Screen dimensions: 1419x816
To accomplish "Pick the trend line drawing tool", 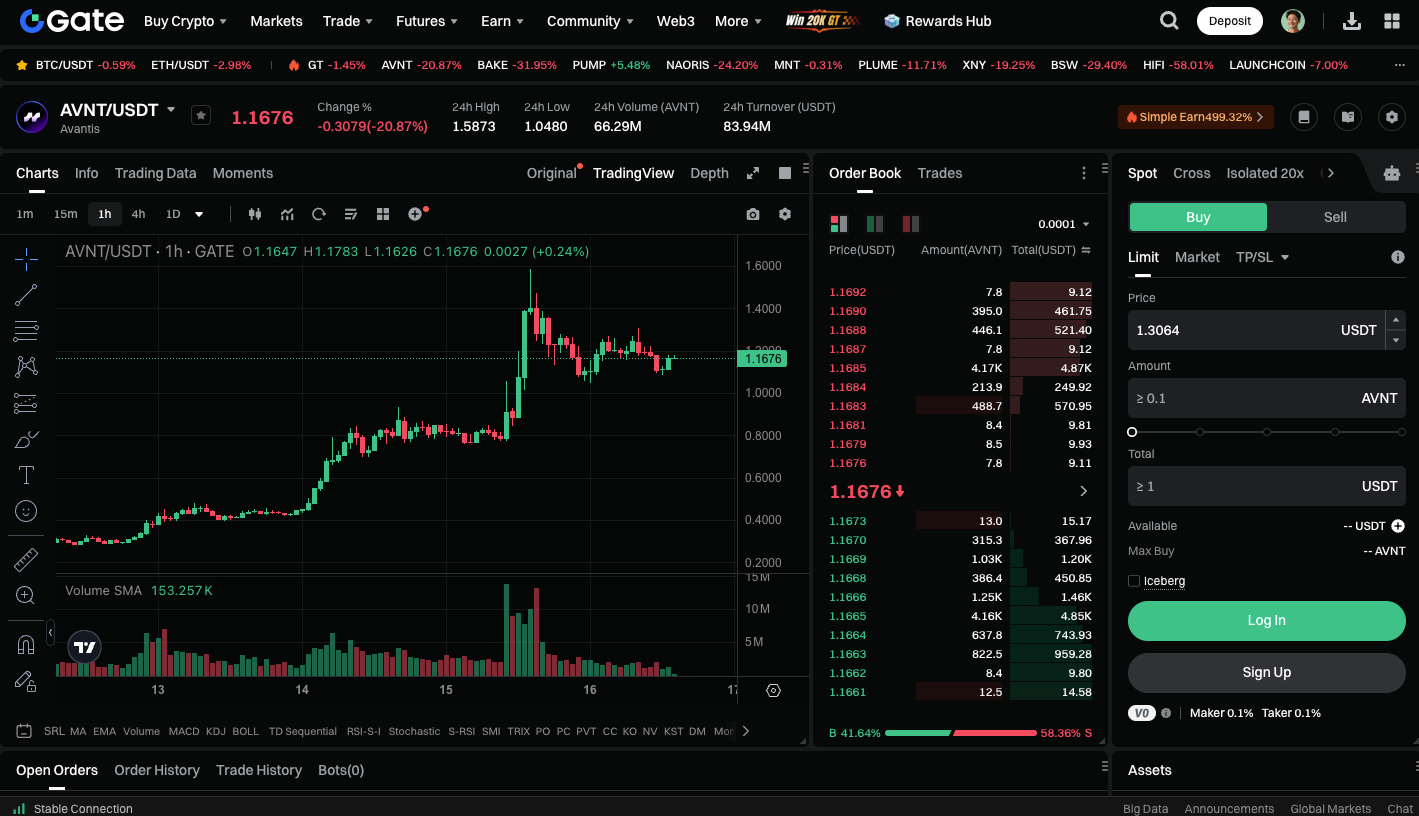I will pyautogui.click(x=25, y=294).
